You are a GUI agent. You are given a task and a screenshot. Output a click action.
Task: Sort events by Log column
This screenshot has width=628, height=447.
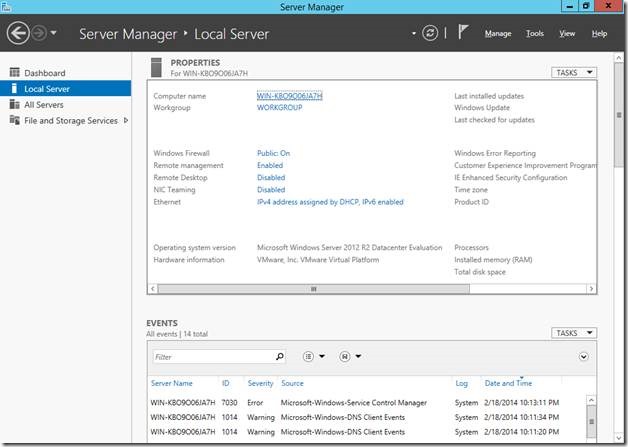click(461, 383)
